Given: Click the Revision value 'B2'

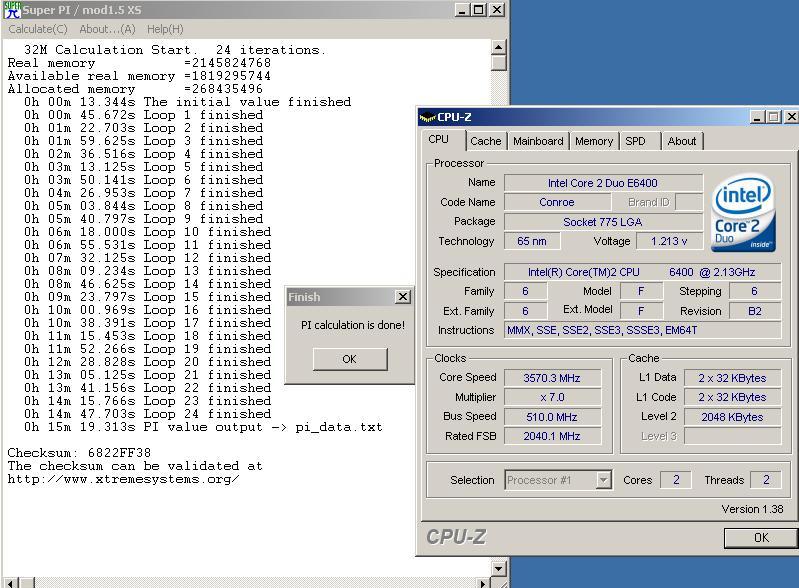Looking at the screenshot, I should coord(755,311).
